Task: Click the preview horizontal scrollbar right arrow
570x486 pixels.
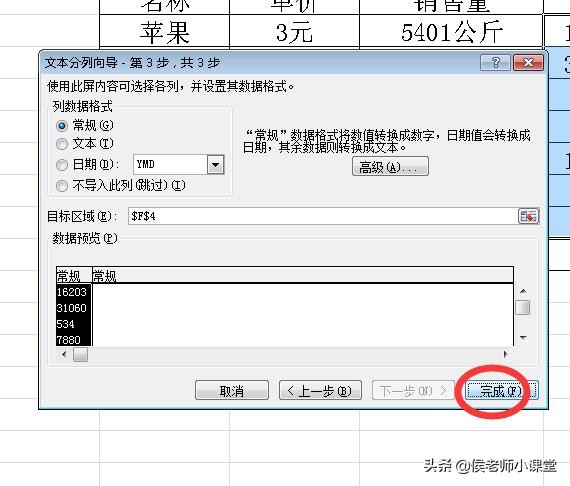Action: 505,354
